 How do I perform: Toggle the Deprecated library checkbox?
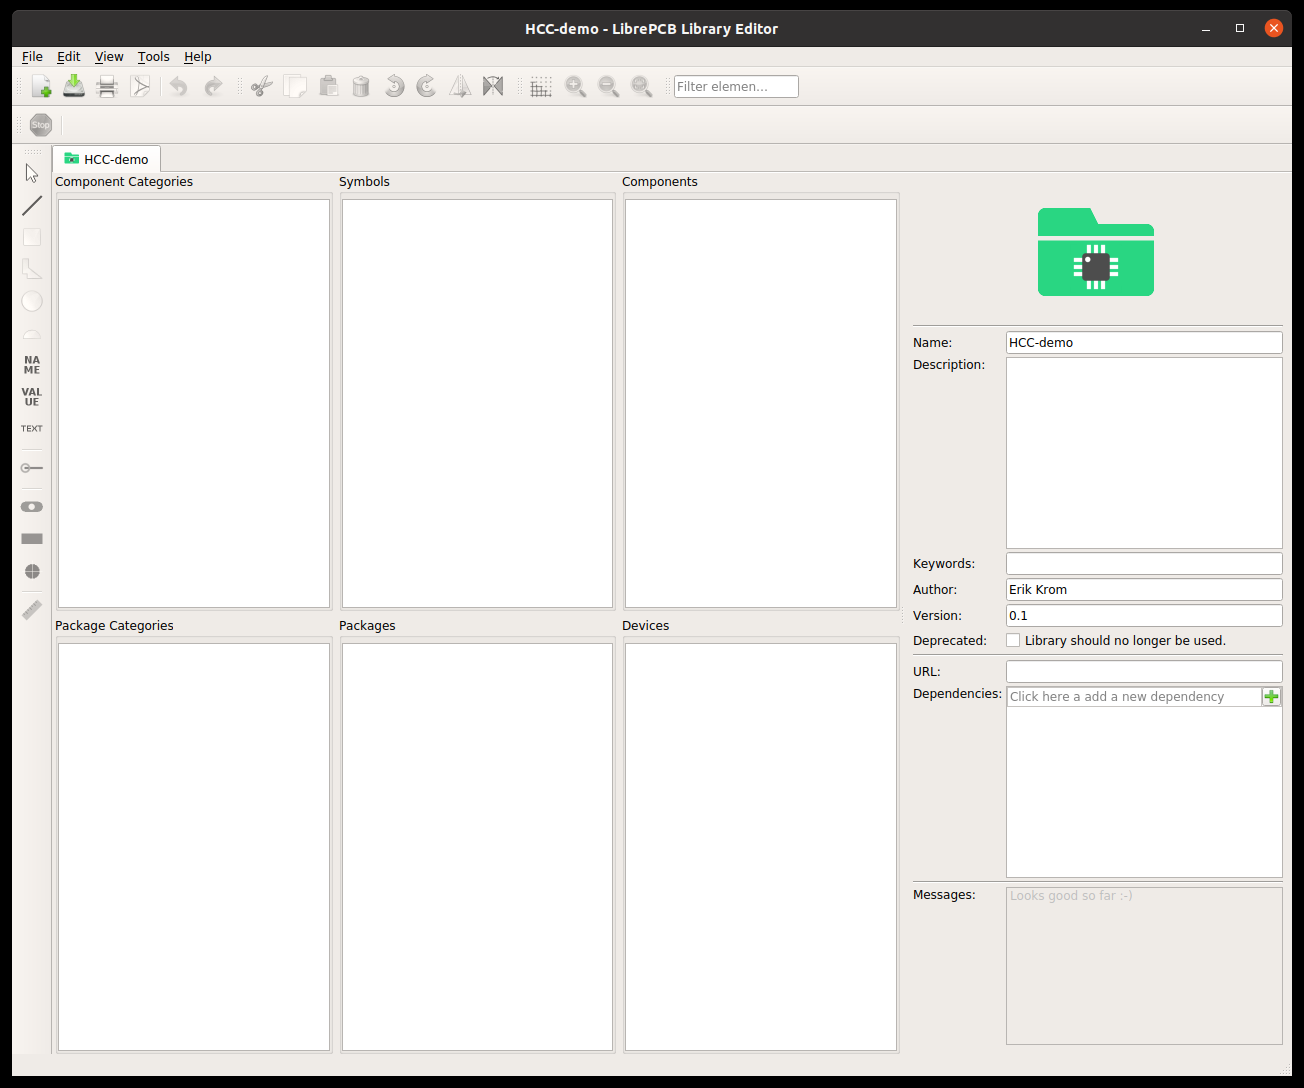click(1013, 640)
